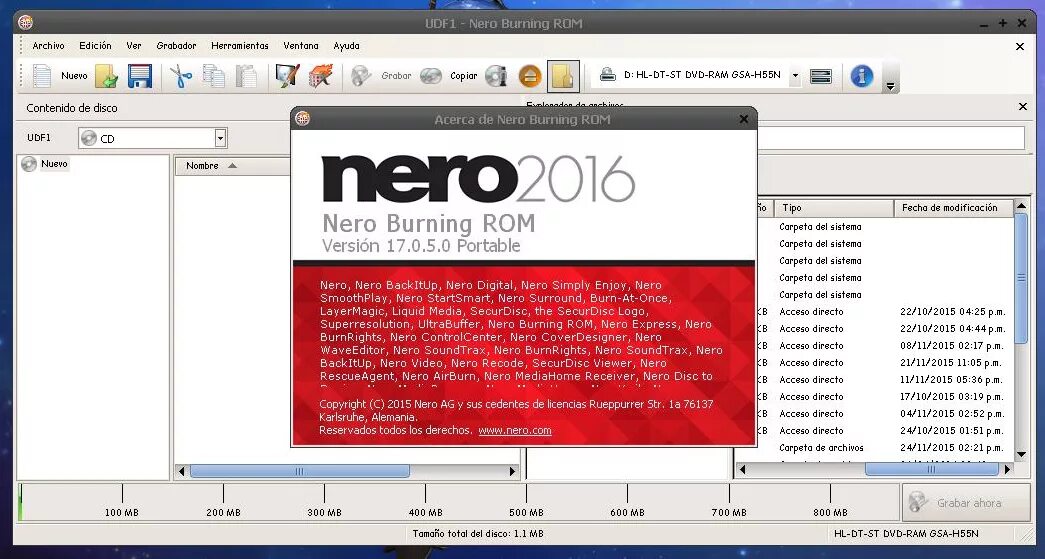Save compilation with the floppy disk icon

[139, 76]
